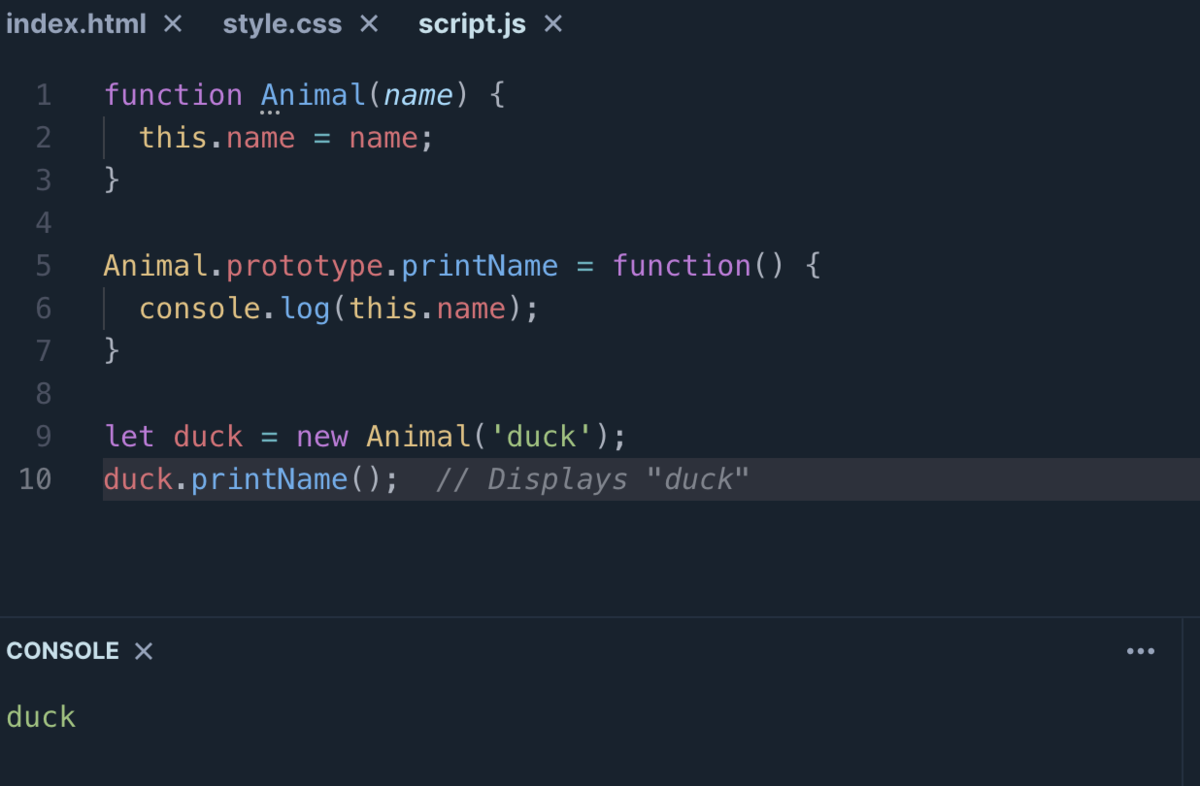The width and height of the screenshot is (1200, 786).
Task: Click the CONSOLE panel label
Action: 62,650
